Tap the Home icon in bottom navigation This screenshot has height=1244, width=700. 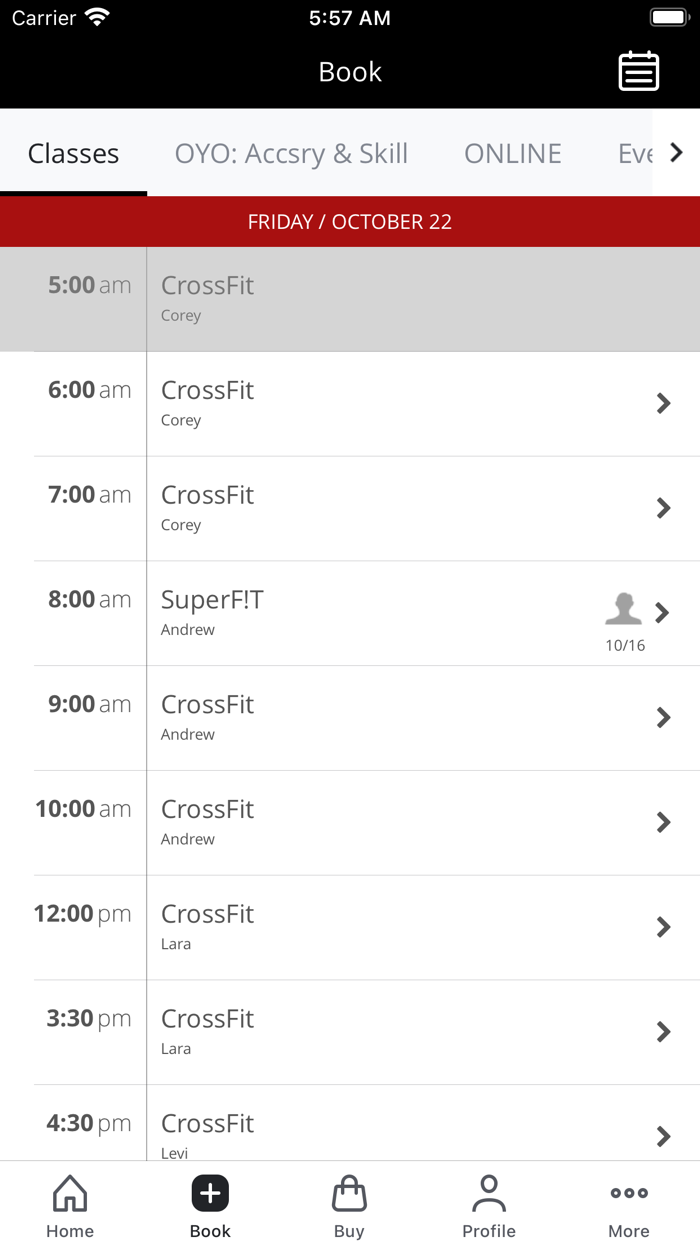point(69,1193)
